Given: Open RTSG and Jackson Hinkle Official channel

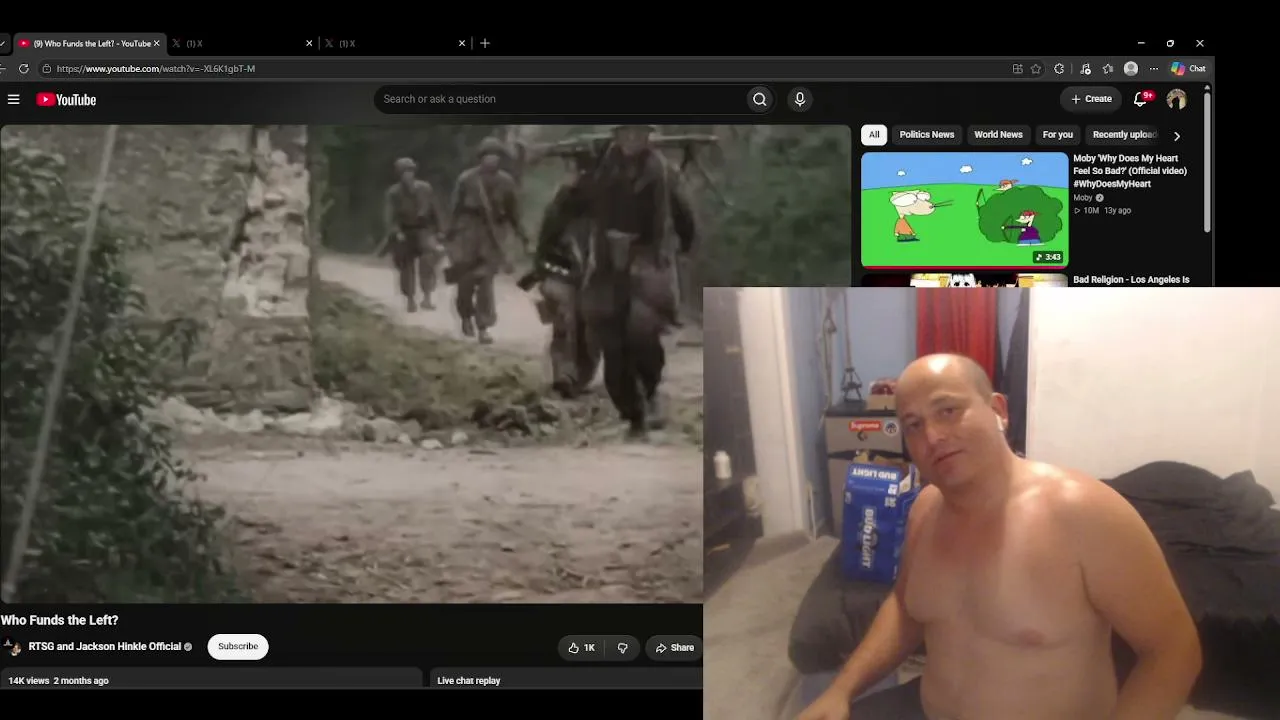Looking at the screenshot, I should 105,647.
